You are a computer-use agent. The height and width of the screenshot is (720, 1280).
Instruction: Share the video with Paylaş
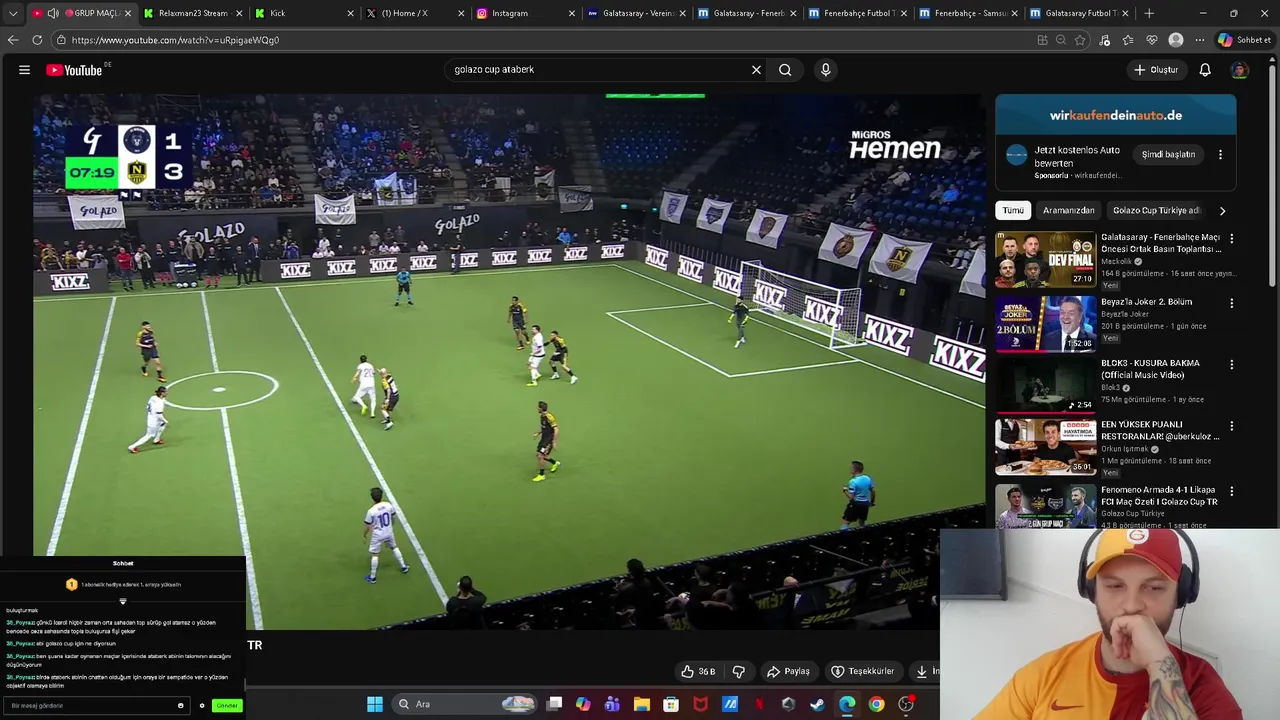(x=788, y=671)
